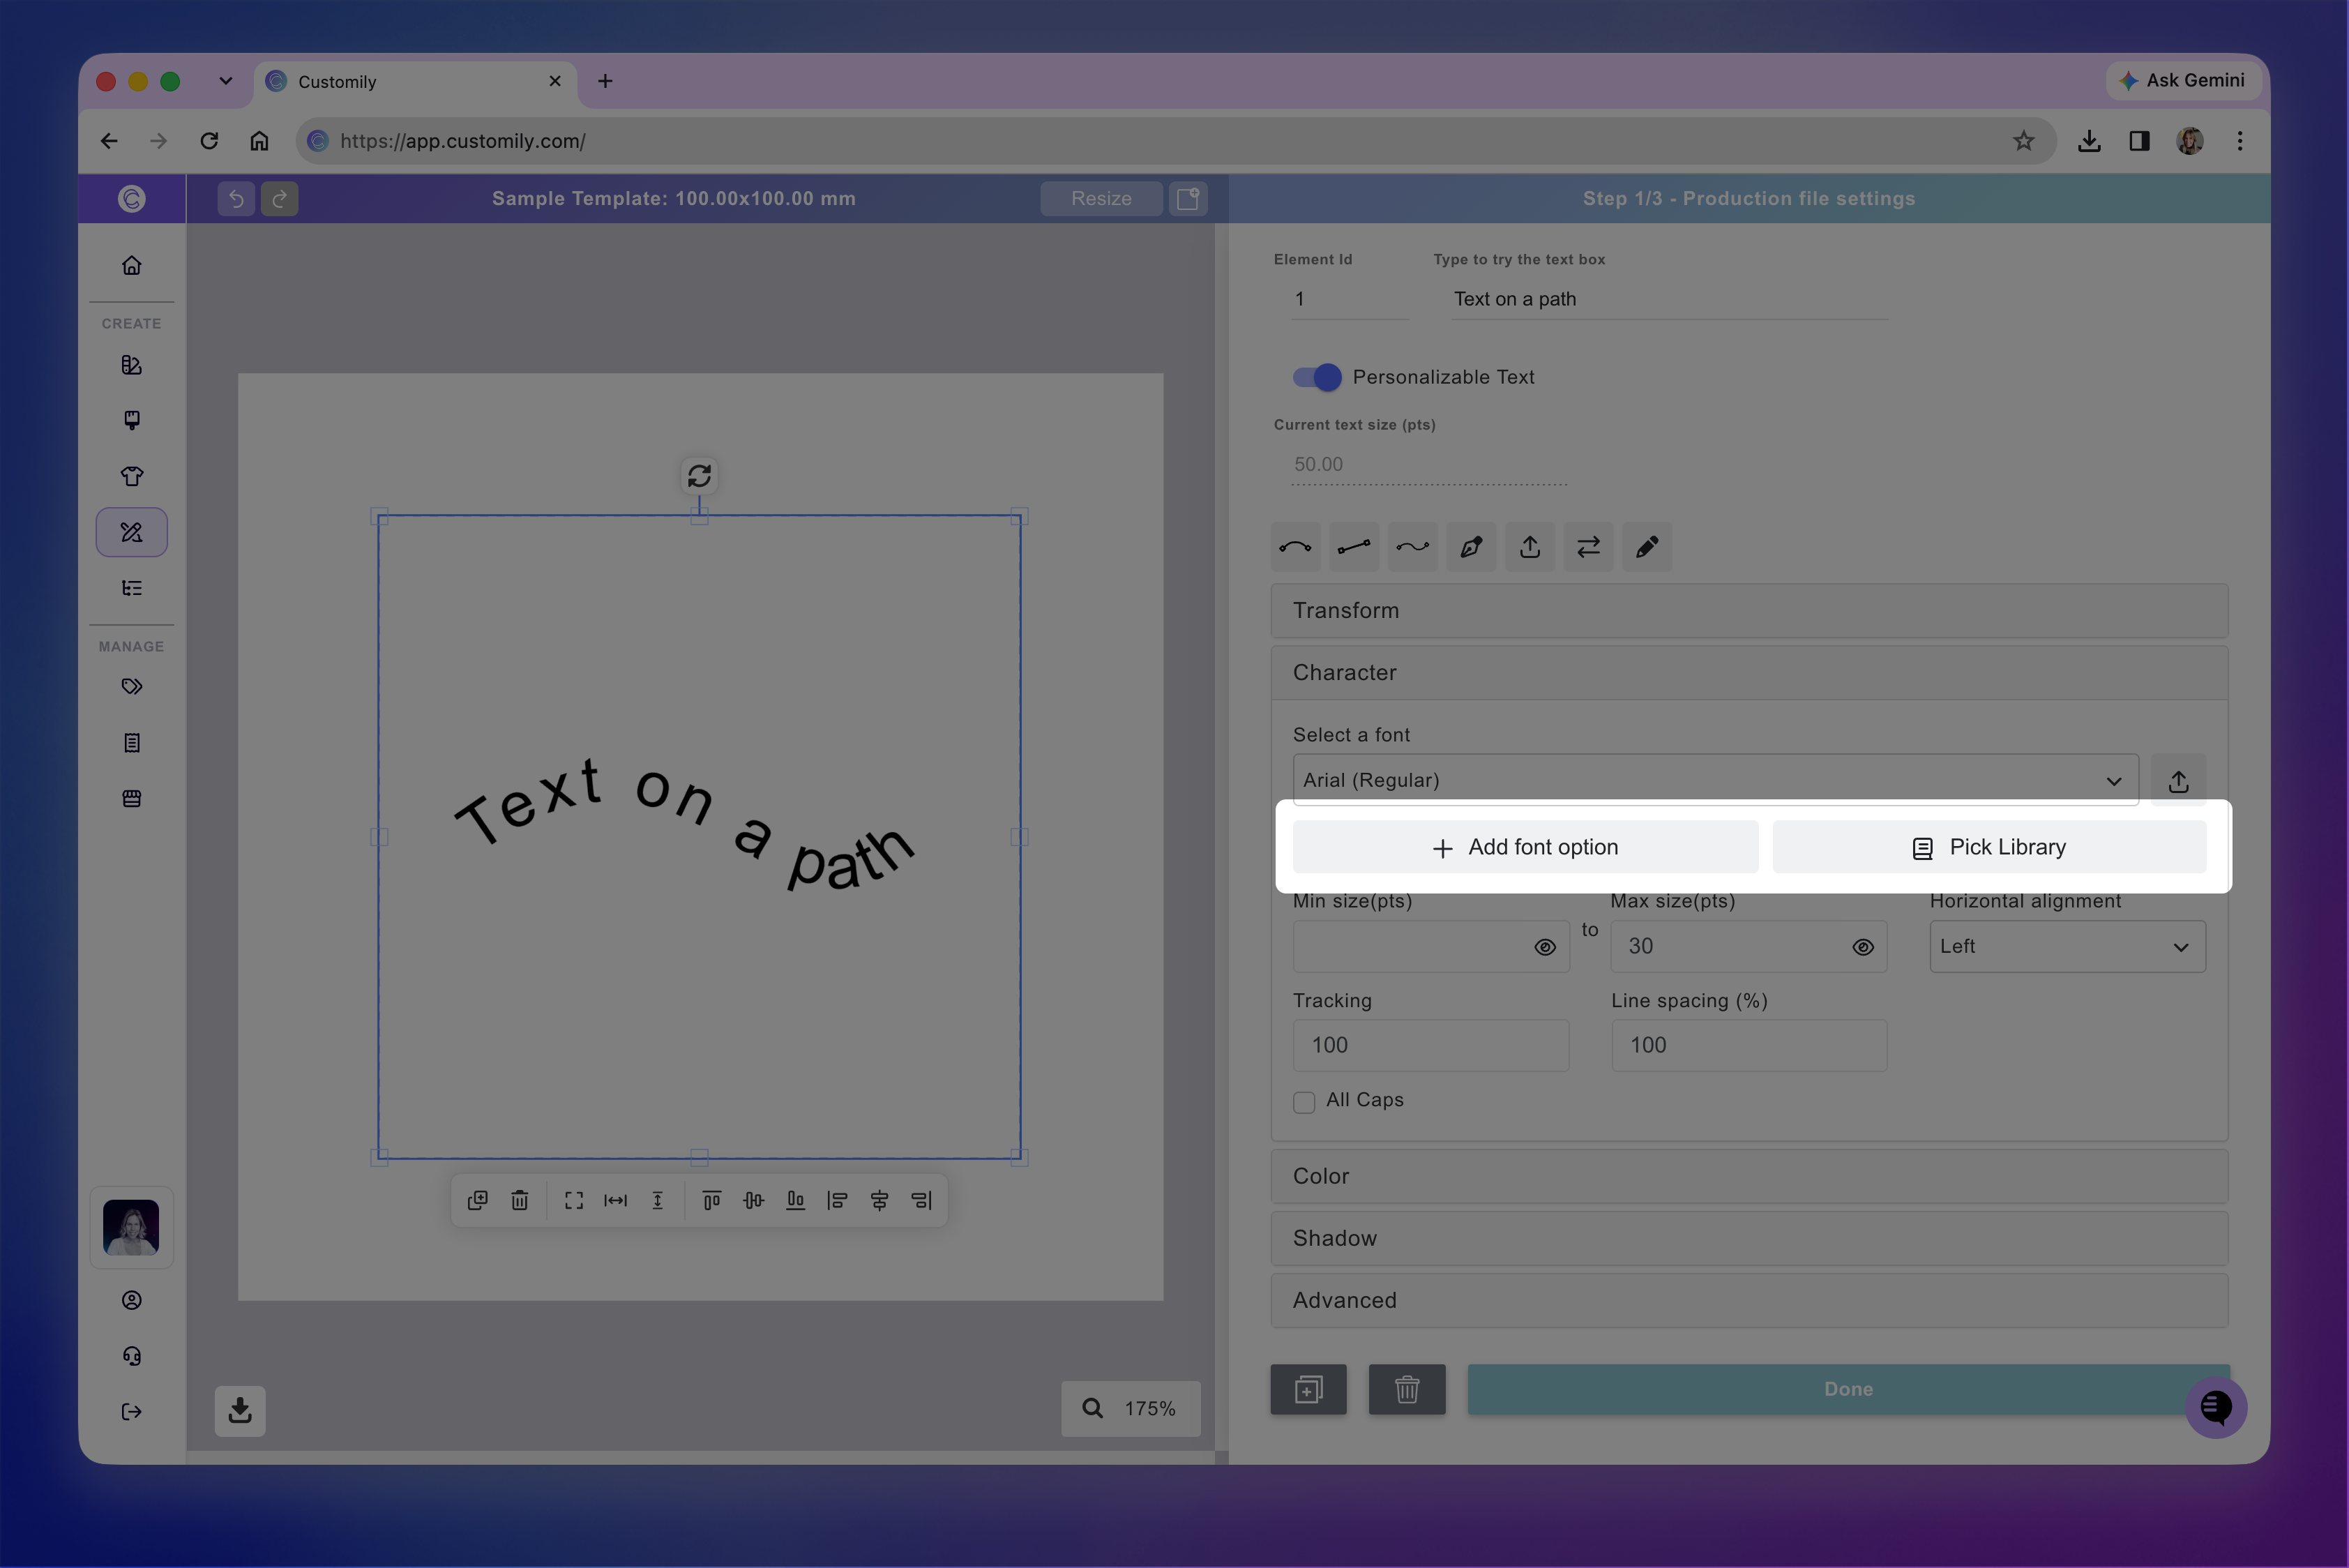Click the fit width arrows icon
The width and height of the screenshot is (2349, 1568).
(616, 1200)
